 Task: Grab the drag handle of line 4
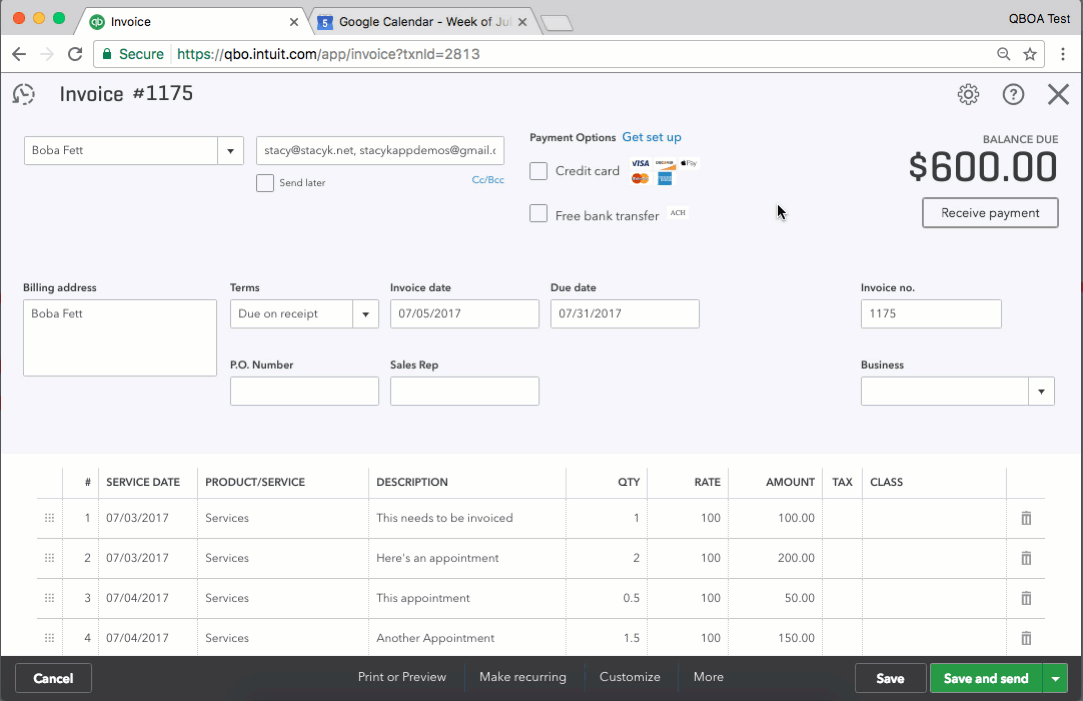point(50,638)
